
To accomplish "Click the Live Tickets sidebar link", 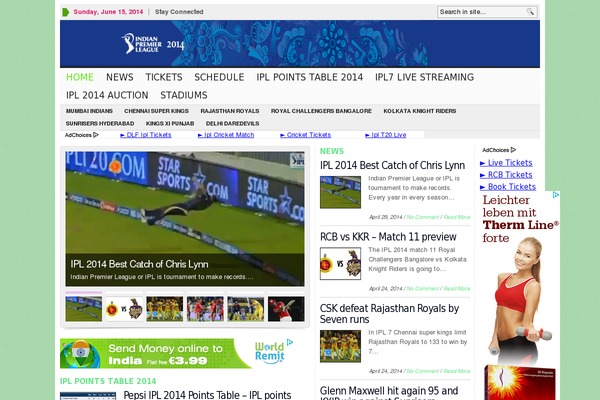I will click(506, 163).
